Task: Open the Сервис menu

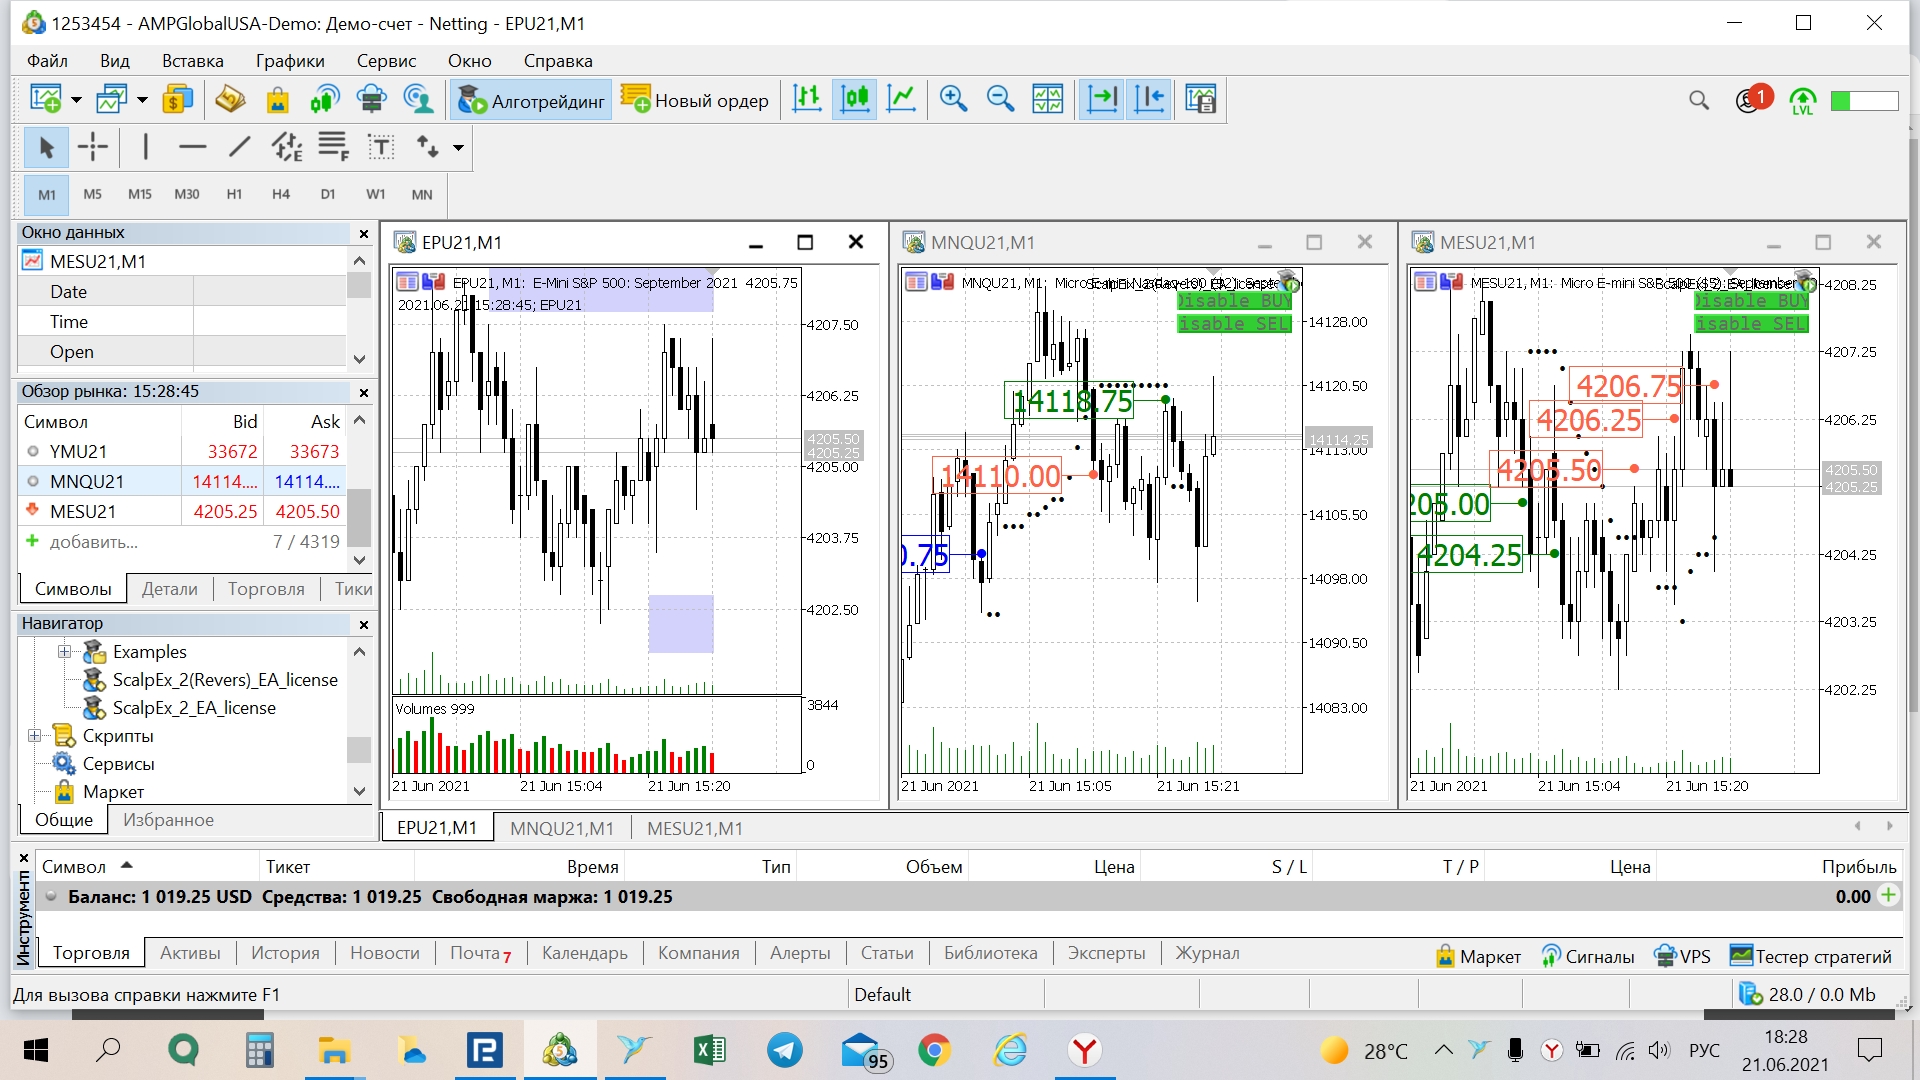Action: (x=386, y=61)
